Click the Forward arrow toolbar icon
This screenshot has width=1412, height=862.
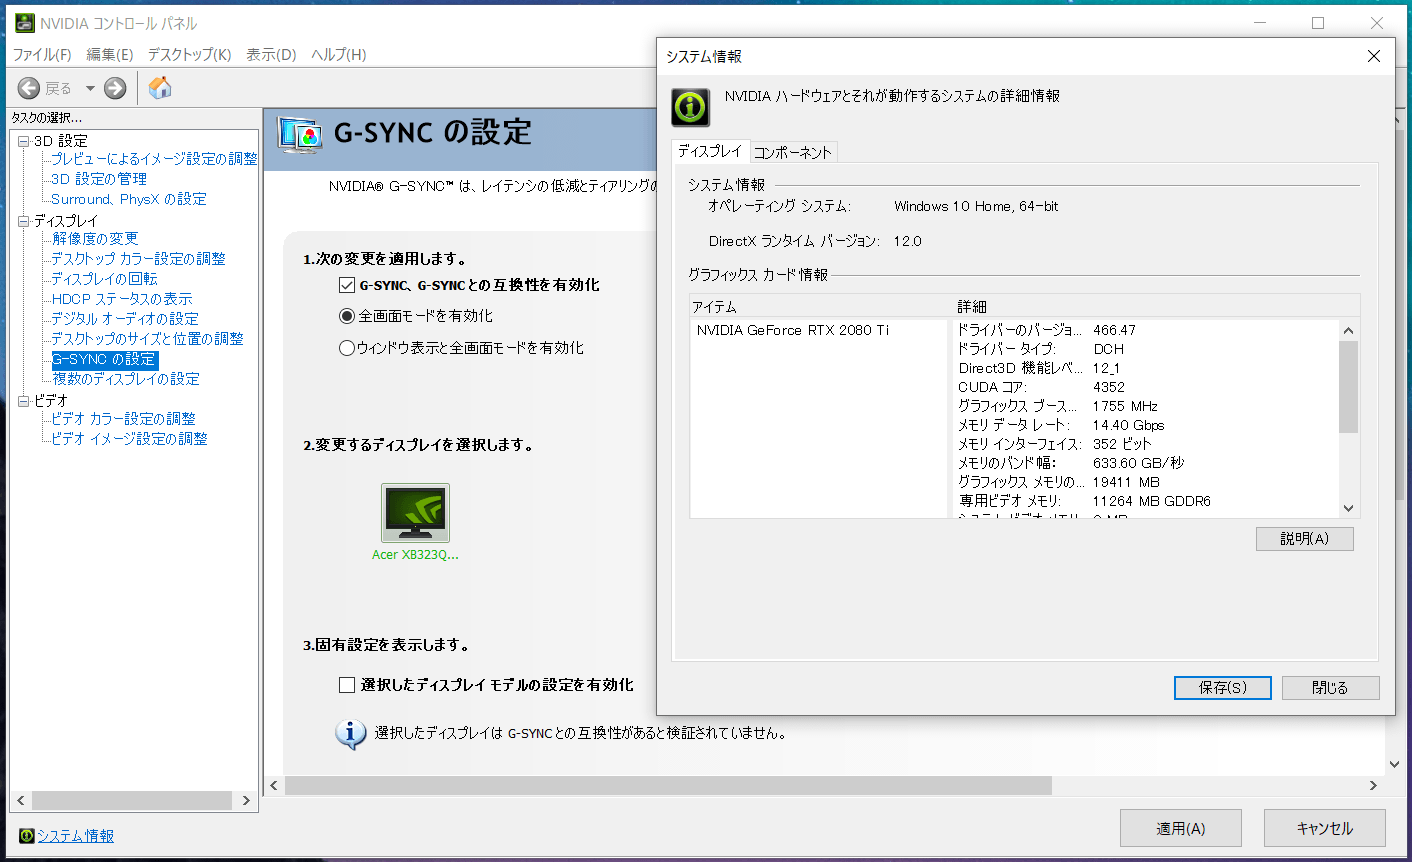coord(115,88)
